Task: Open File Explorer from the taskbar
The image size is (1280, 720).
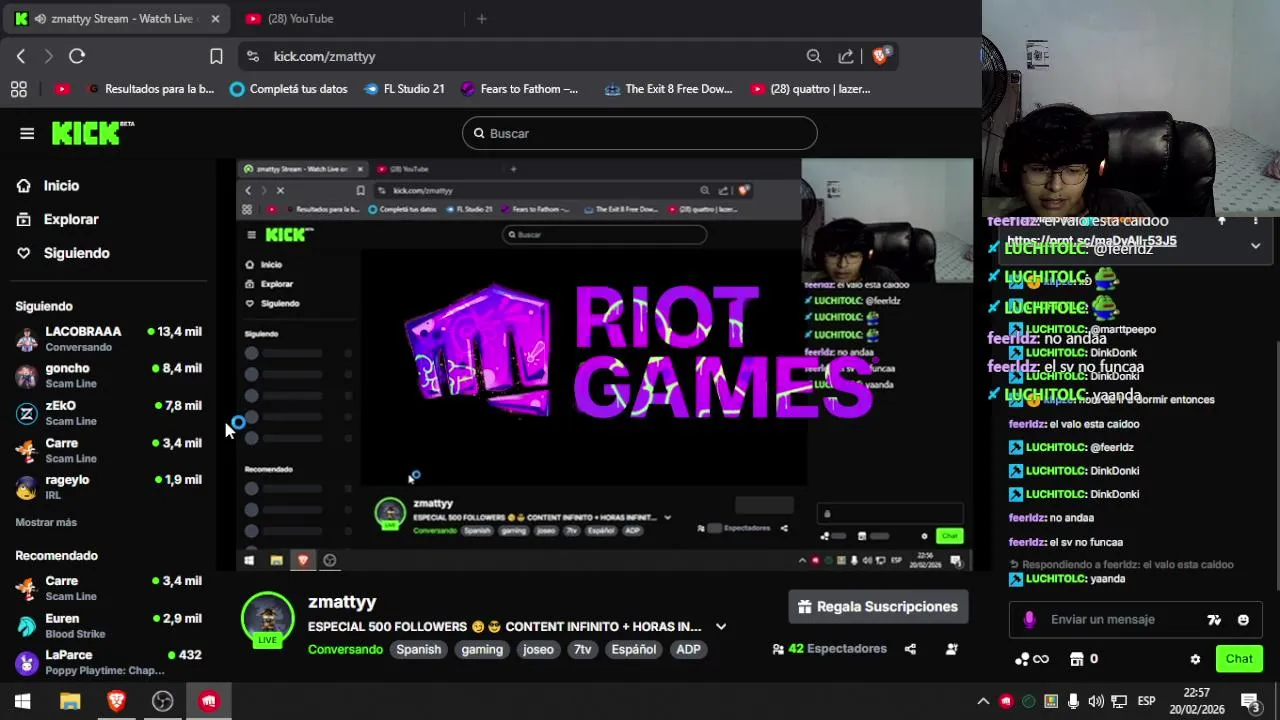Action: (x=70, y=701)
